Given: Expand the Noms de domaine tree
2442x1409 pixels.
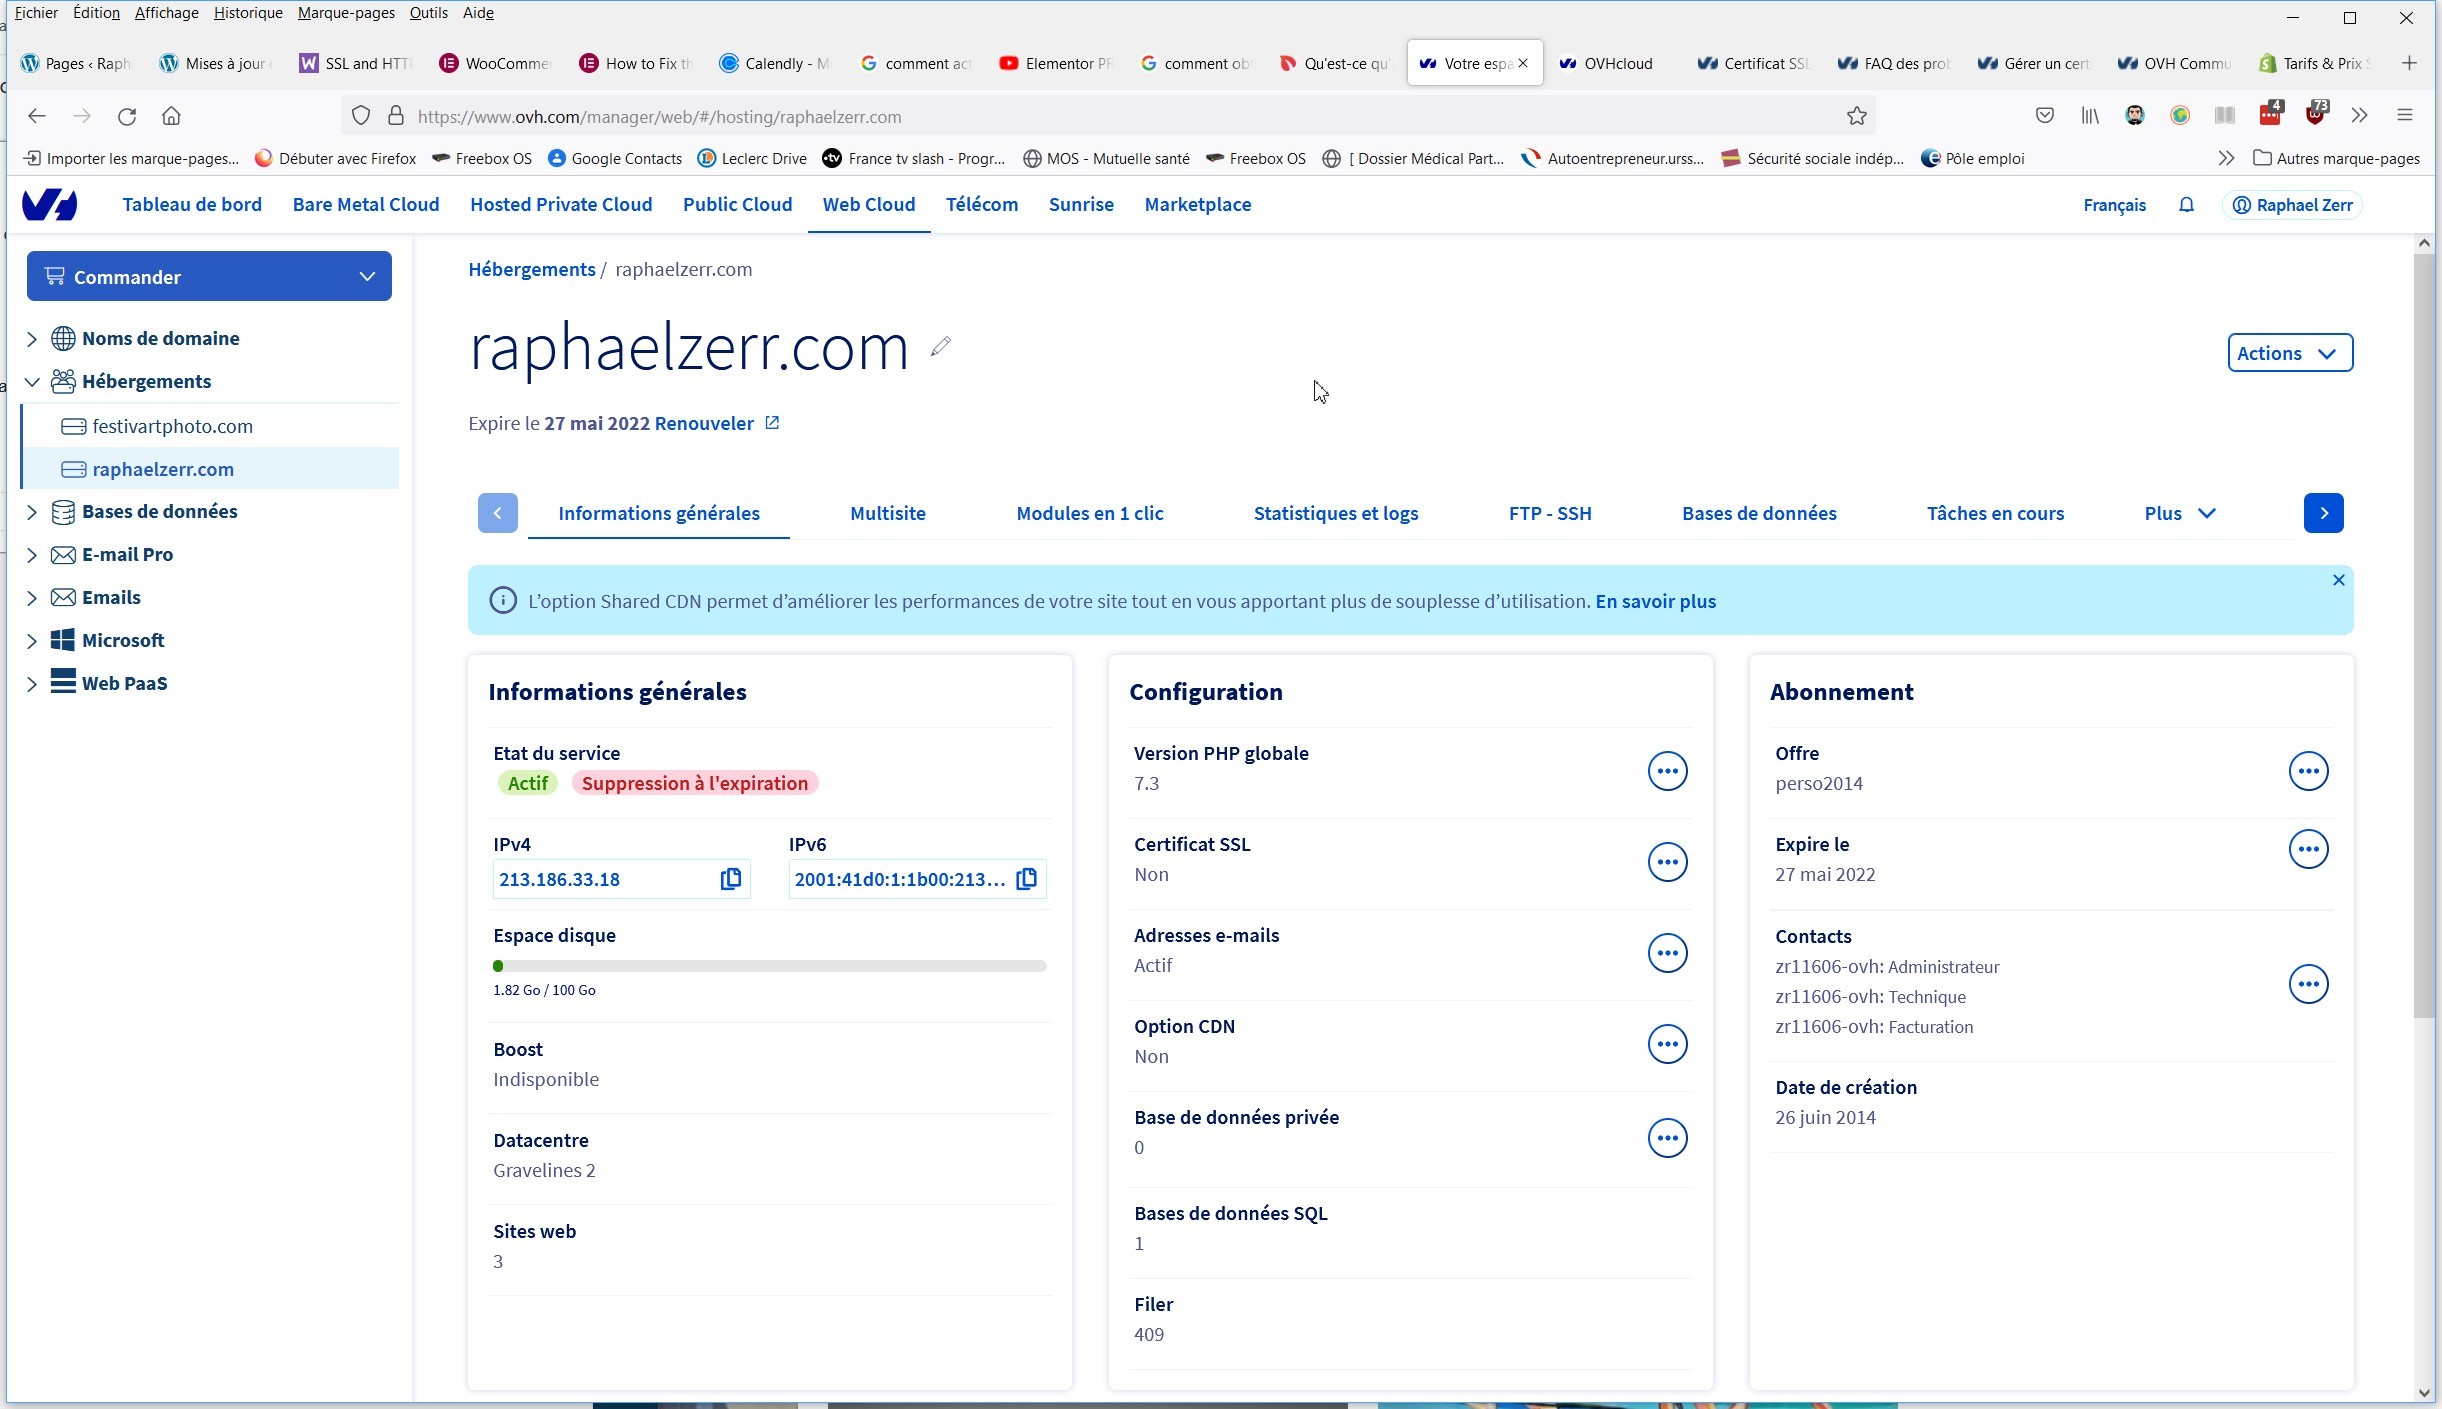Looking at the screenshot, I should point(32,339).
